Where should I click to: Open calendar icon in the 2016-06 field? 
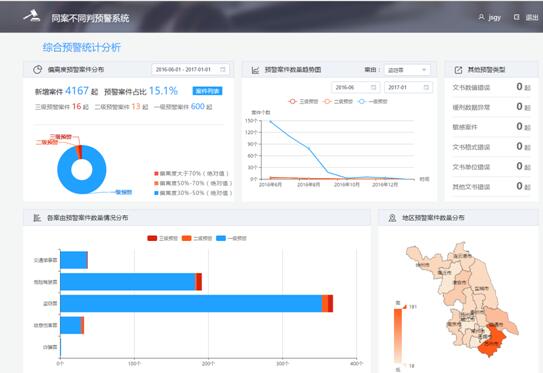point(373,87)
